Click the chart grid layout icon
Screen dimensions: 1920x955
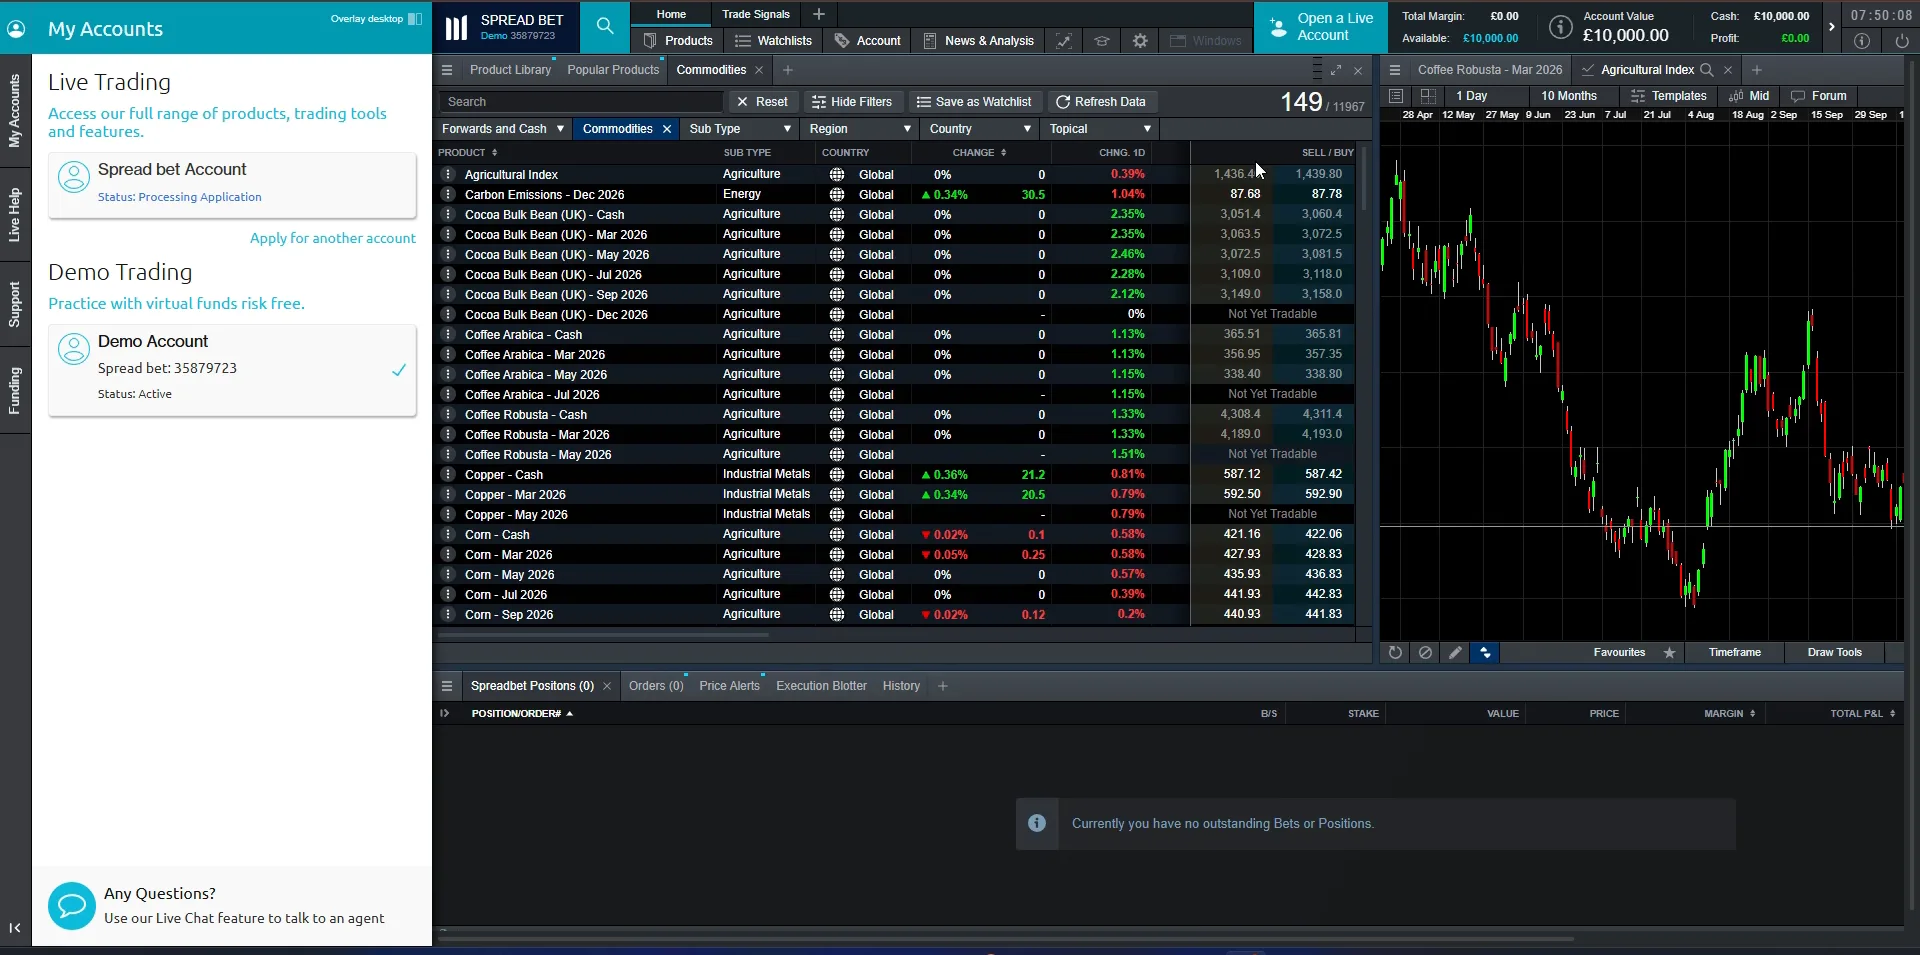click(1428, 96)
